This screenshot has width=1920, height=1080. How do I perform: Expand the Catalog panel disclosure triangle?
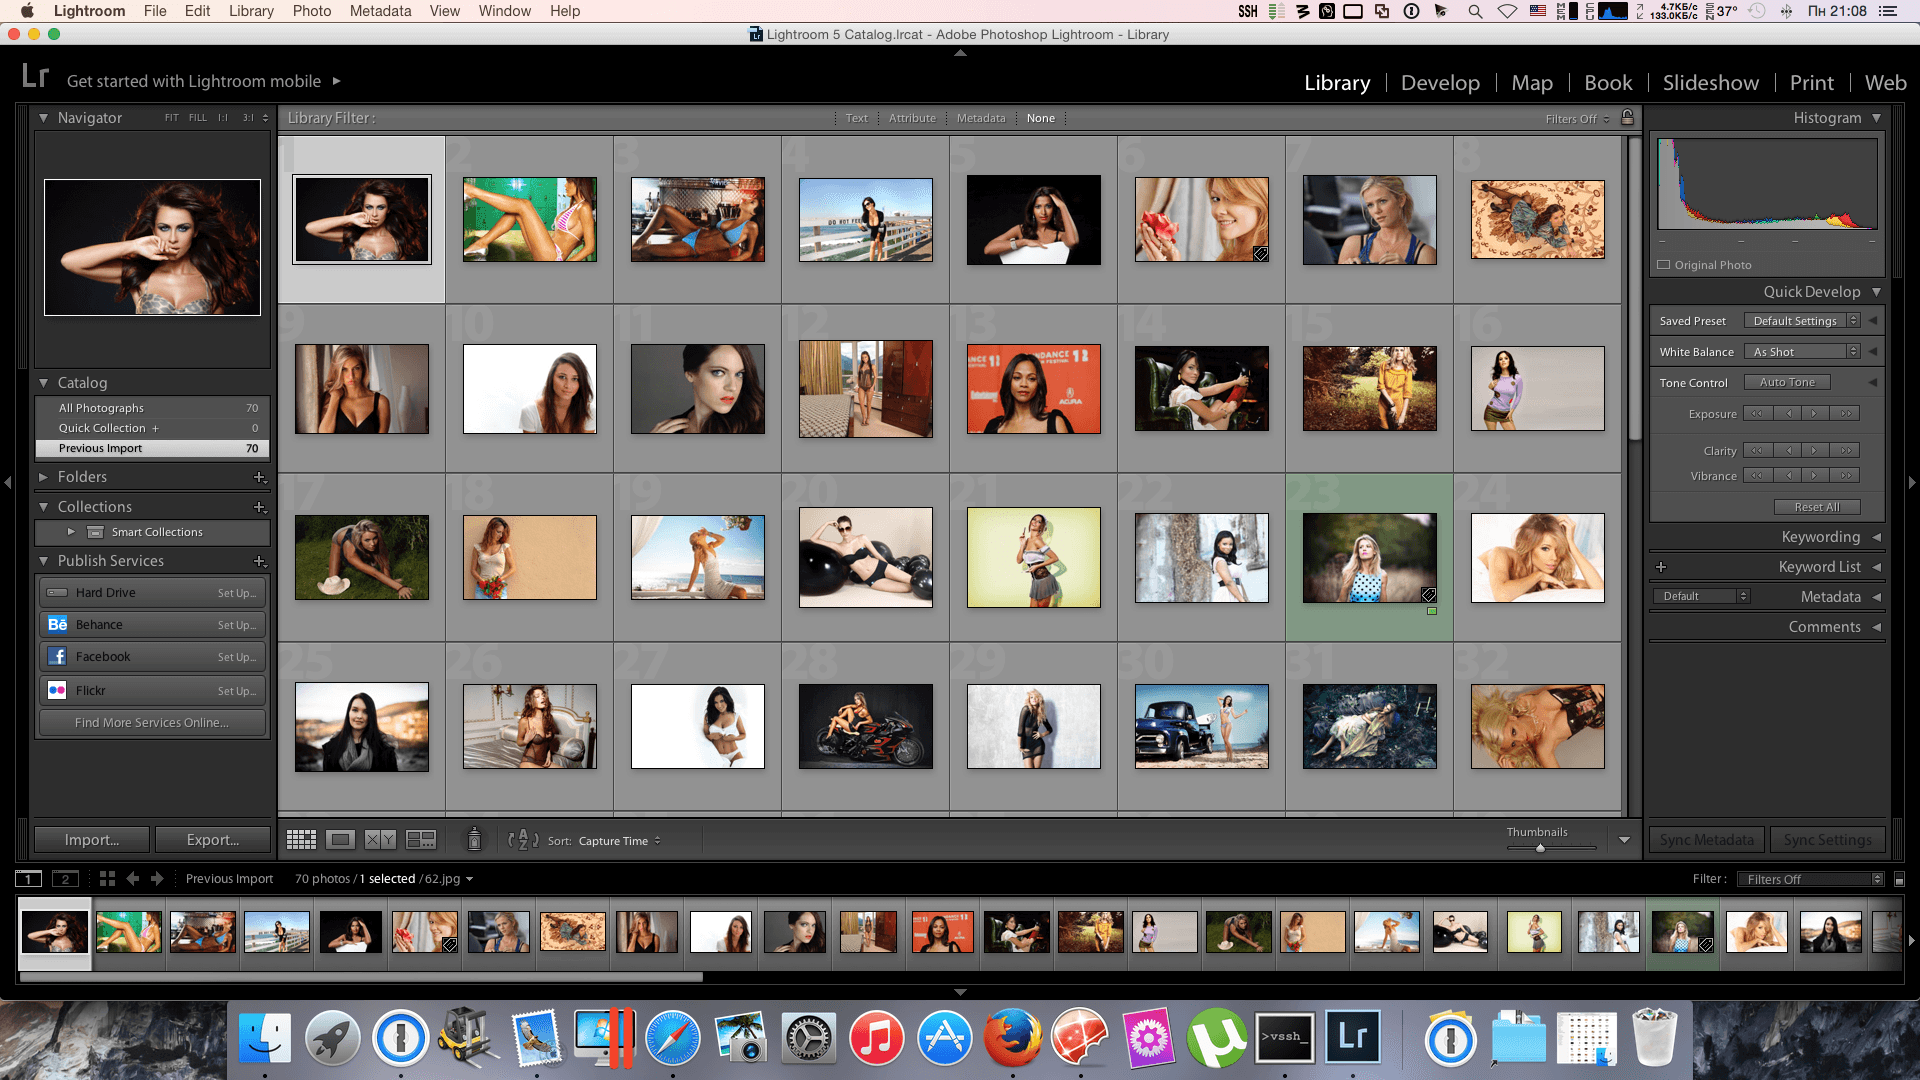(44, 382)
